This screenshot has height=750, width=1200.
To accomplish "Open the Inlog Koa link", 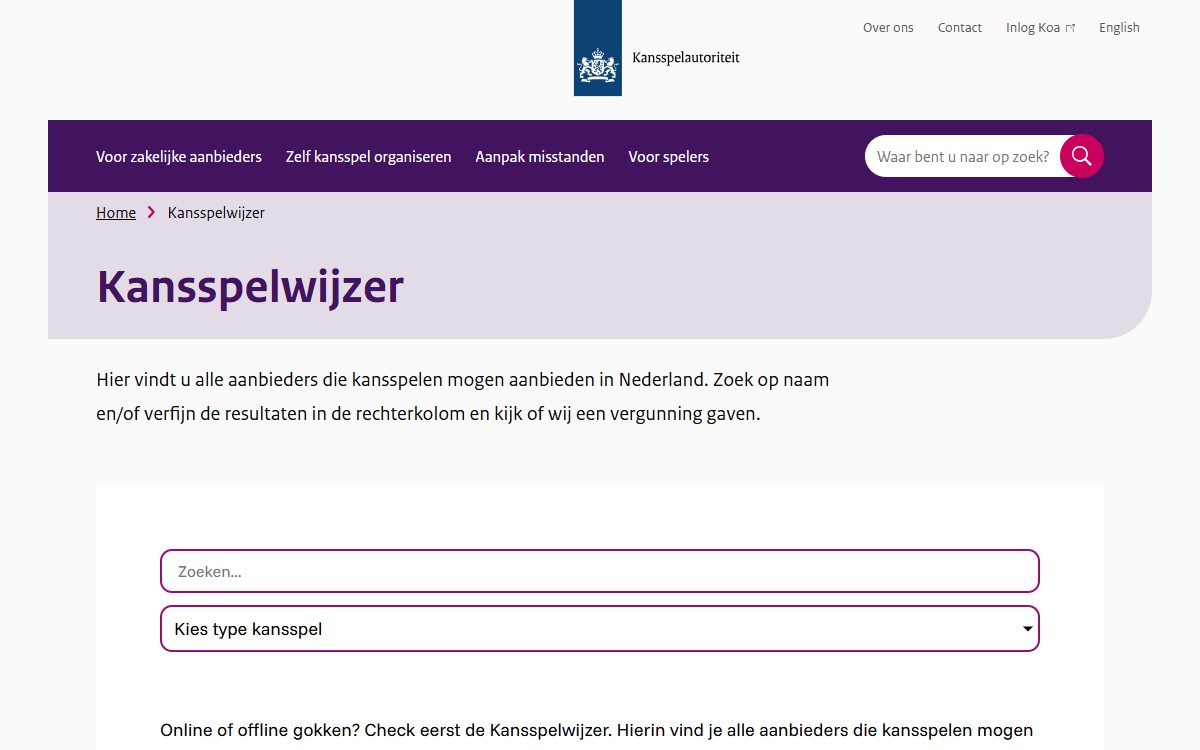I will 1040,28.
